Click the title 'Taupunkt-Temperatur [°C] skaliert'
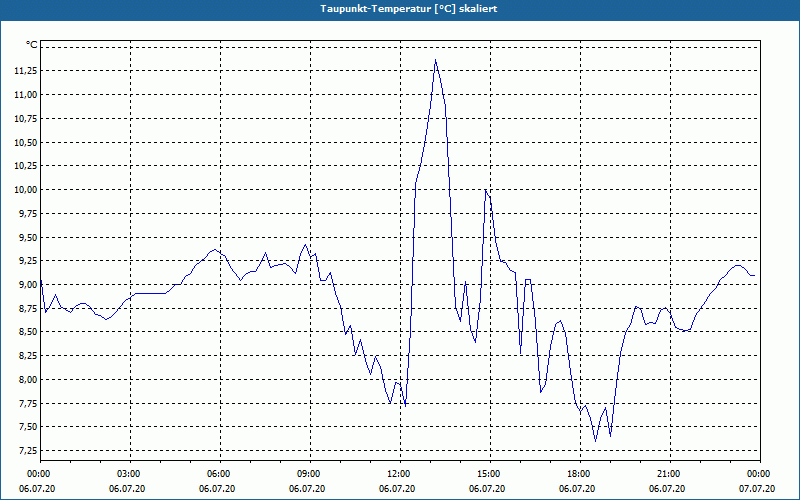 pyautogui.click(x=409, y=9)
